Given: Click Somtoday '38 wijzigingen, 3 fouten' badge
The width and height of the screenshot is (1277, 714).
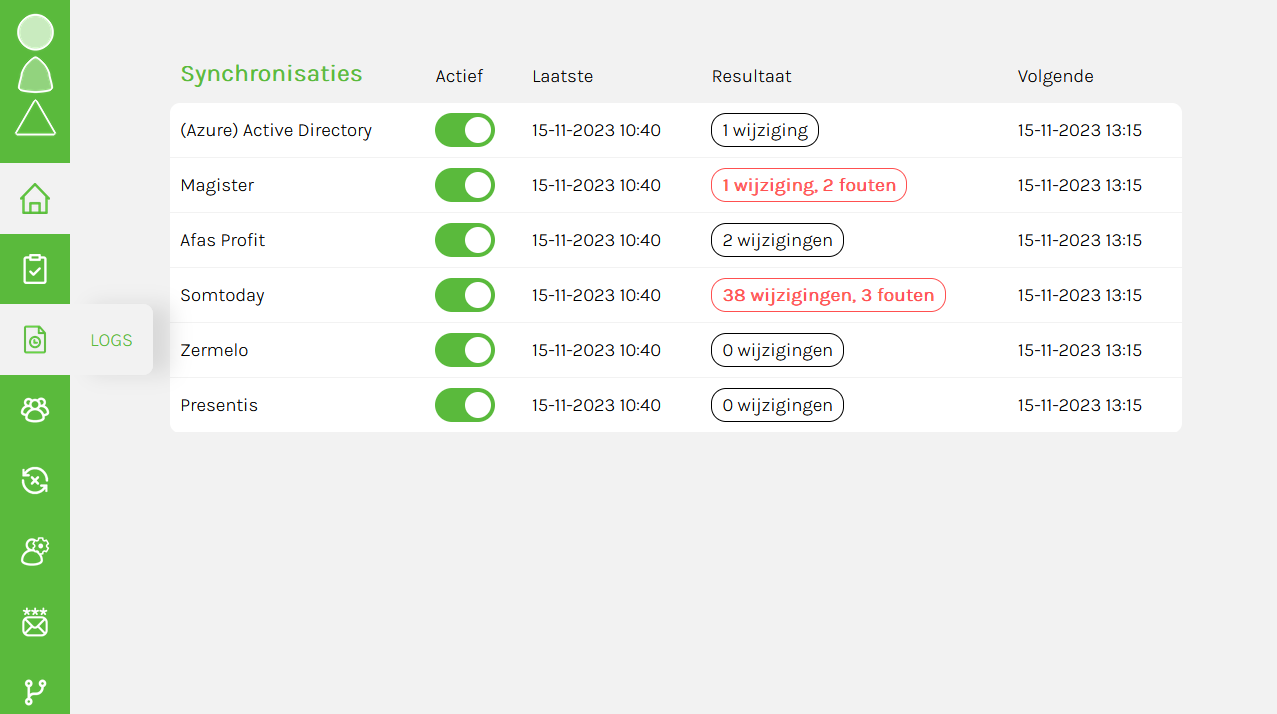Looking at the screenshot, I should (828, 295).
